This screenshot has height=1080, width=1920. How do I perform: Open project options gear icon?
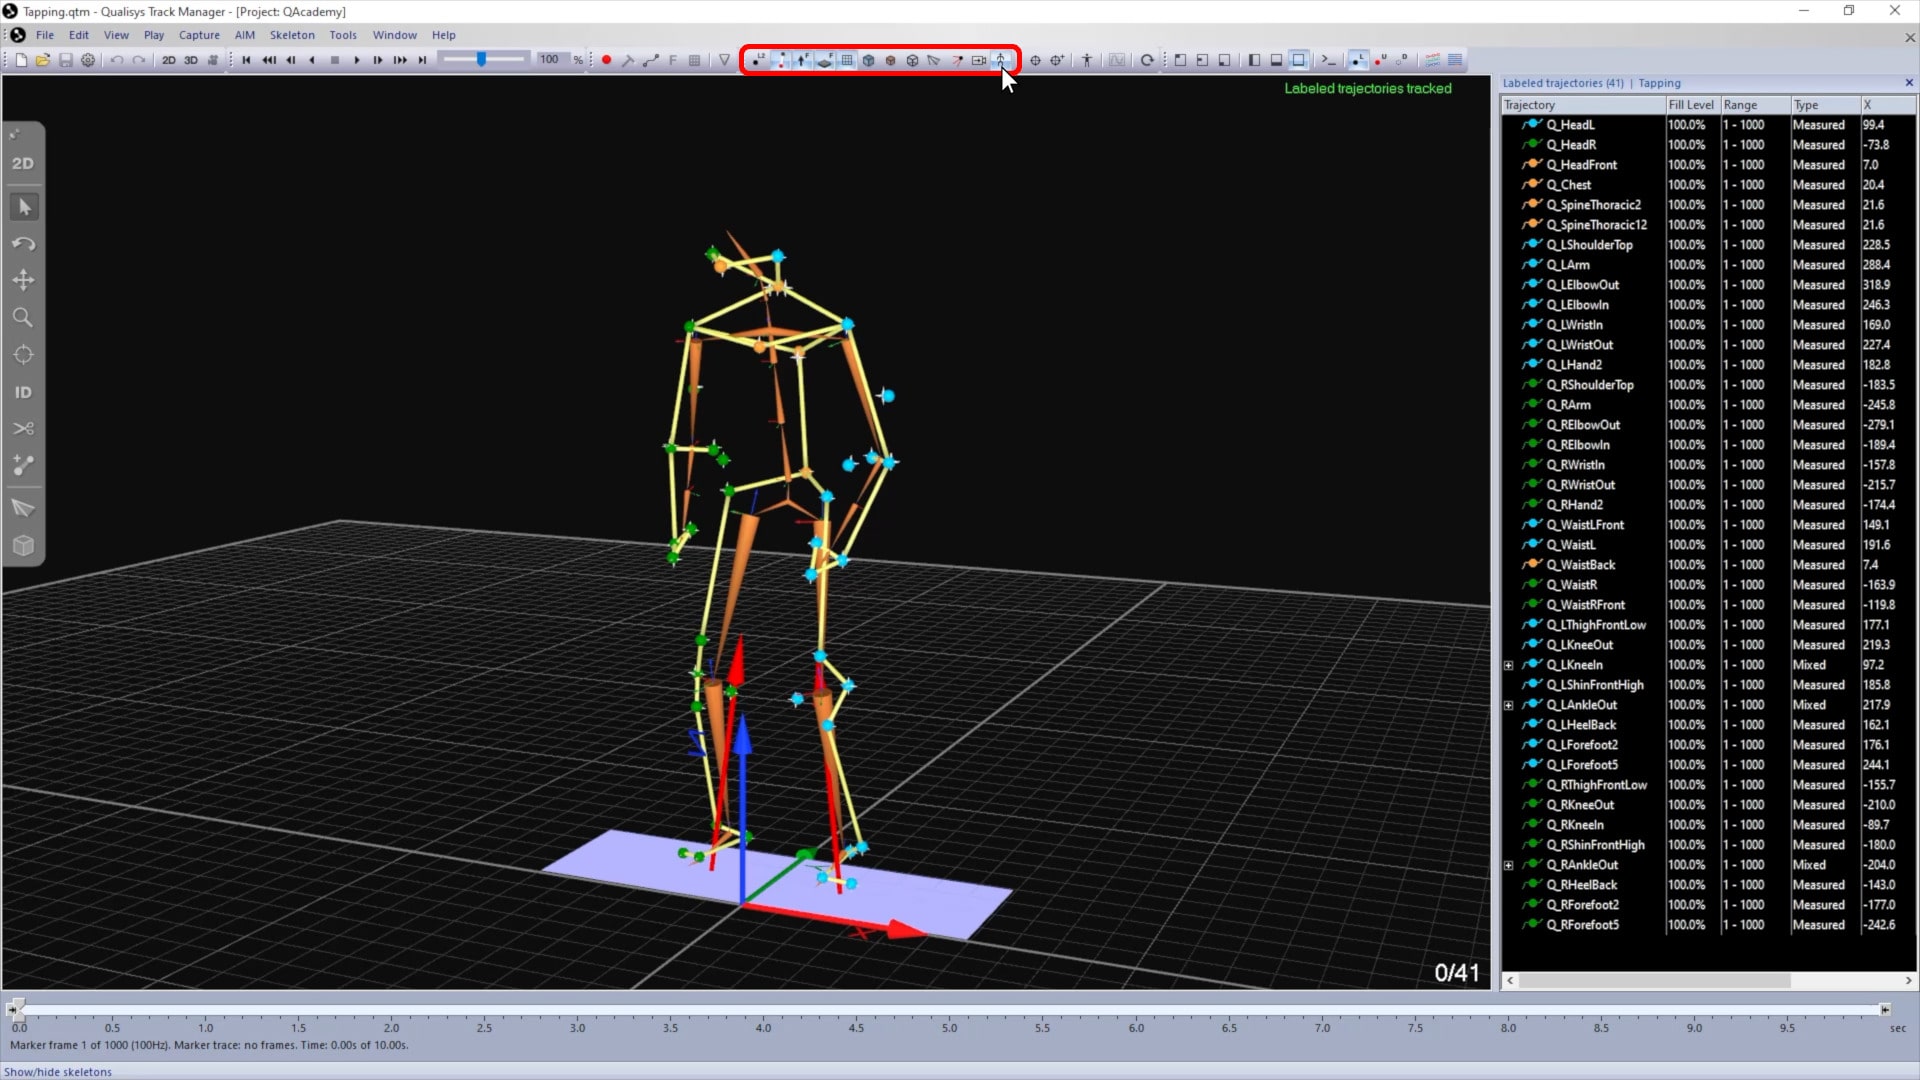[88, 60]
